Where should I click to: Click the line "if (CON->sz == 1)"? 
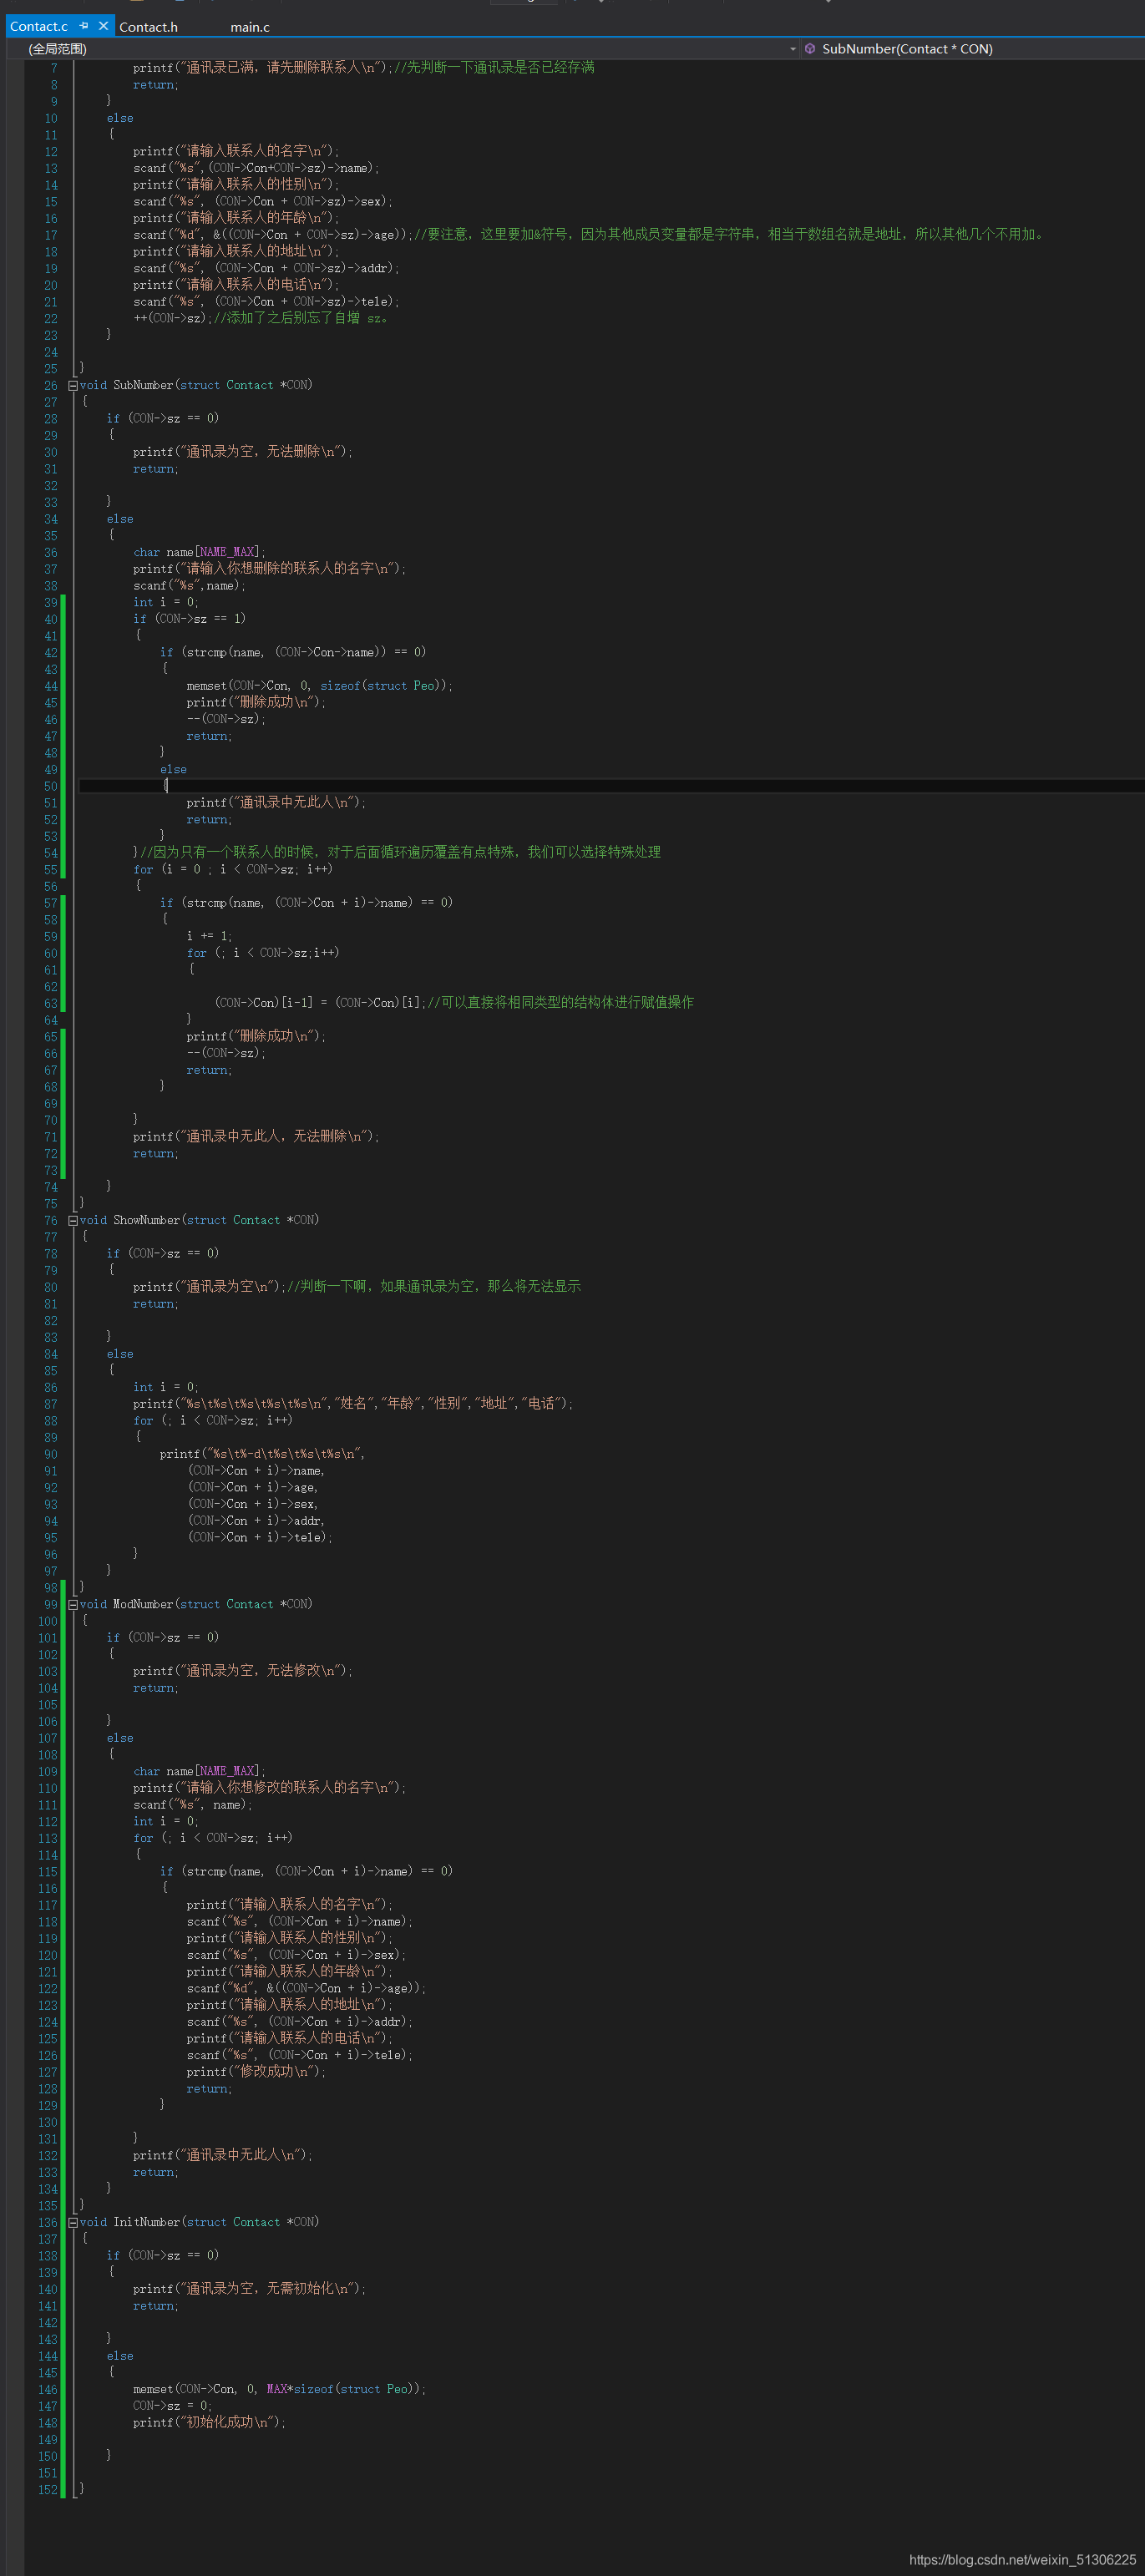[x=189, y=619]
